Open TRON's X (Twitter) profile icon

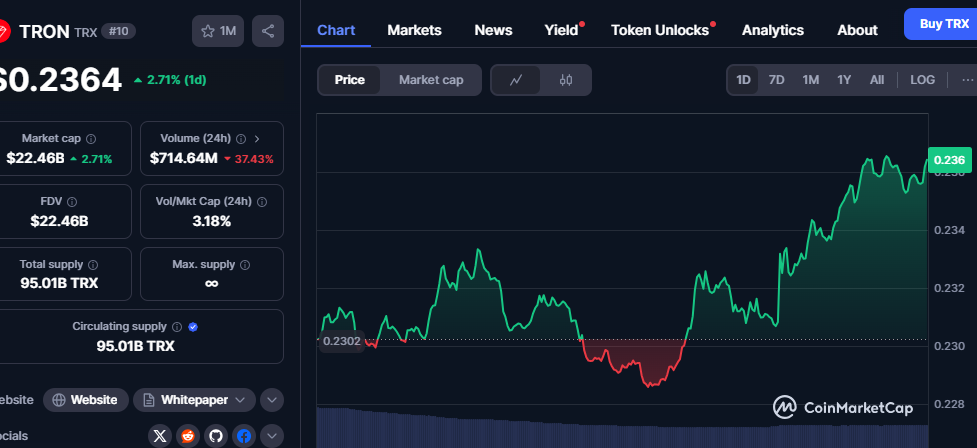[x=160, y=436]
